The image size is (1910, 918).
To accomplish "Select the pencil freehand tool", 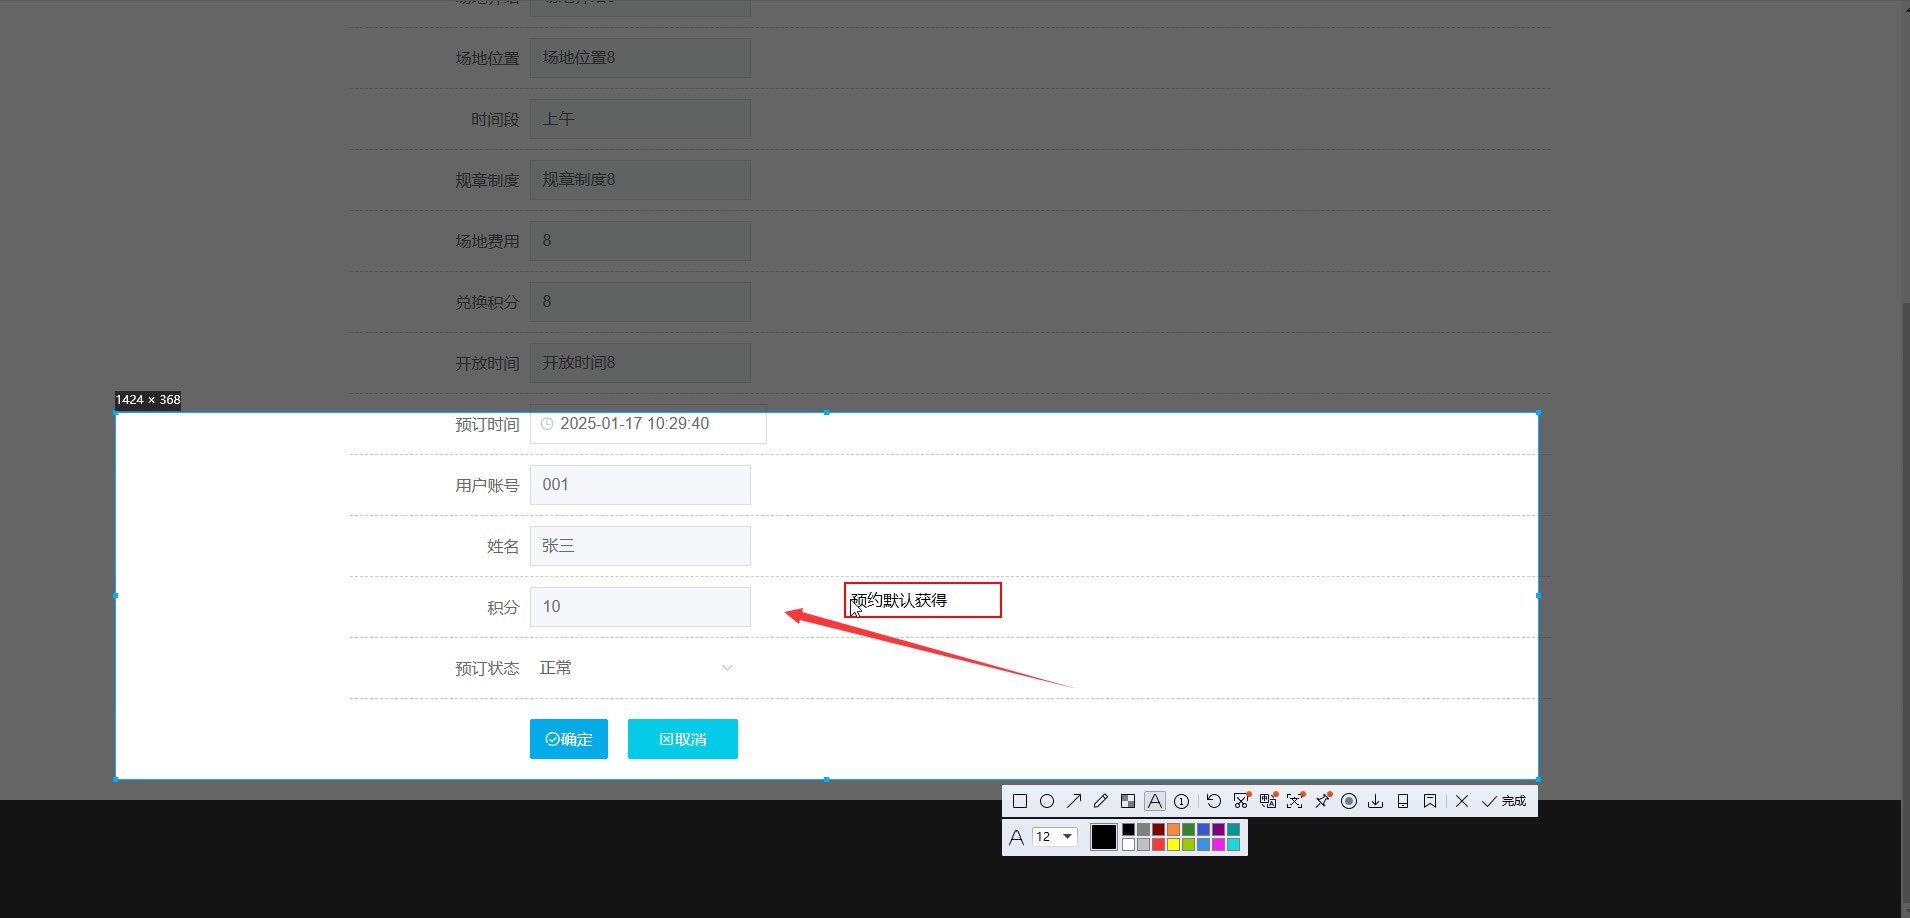I will [x=1101, y=801].
